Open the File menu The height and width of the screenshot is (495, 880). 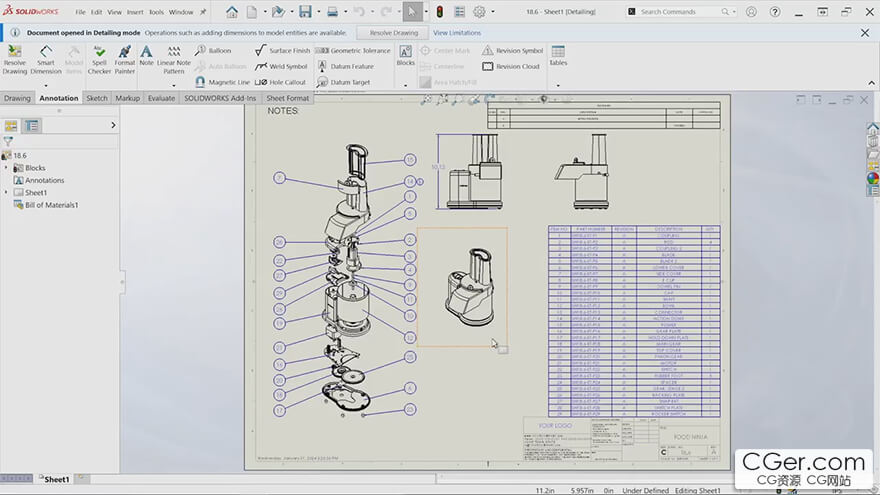coord(81,12)
